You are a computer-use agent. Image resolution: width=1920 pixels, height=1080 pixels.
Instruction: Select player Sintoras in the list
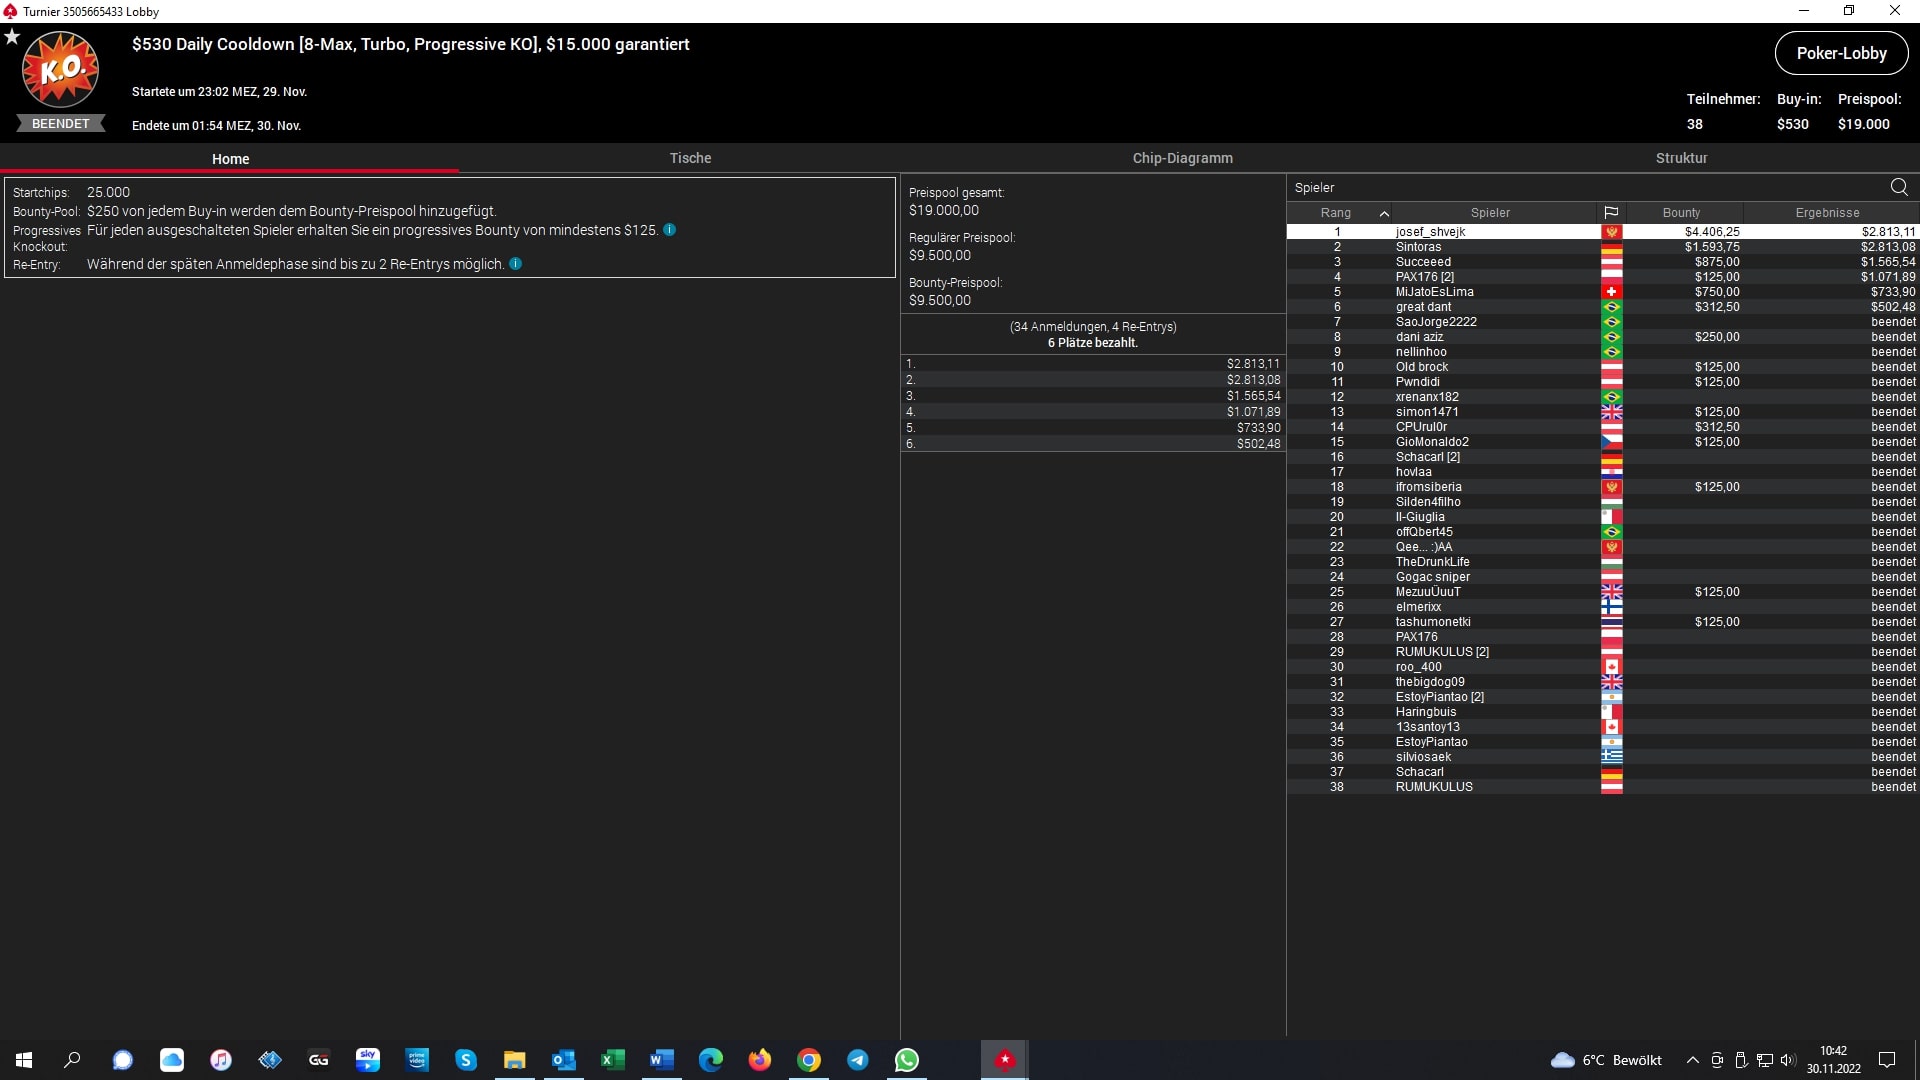(x=1418, y=247)
